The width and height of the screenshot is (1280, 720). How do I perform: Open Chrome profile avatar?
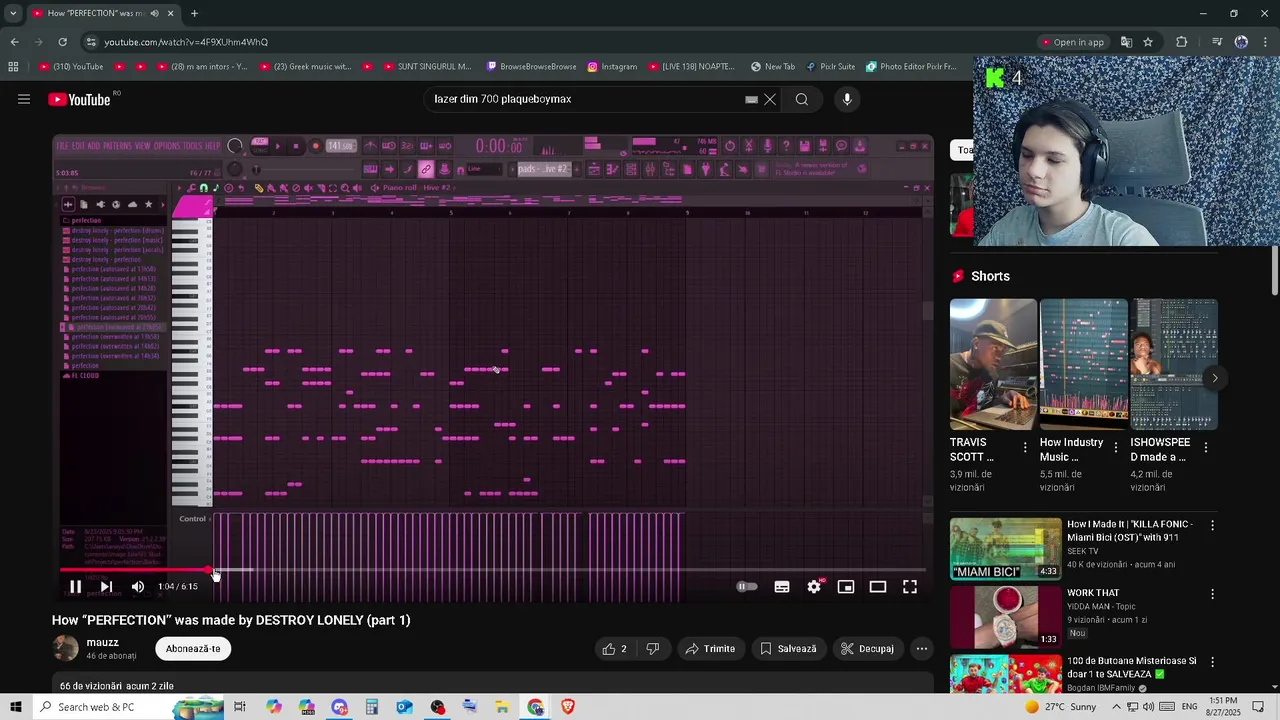[x=1241, y=42]
